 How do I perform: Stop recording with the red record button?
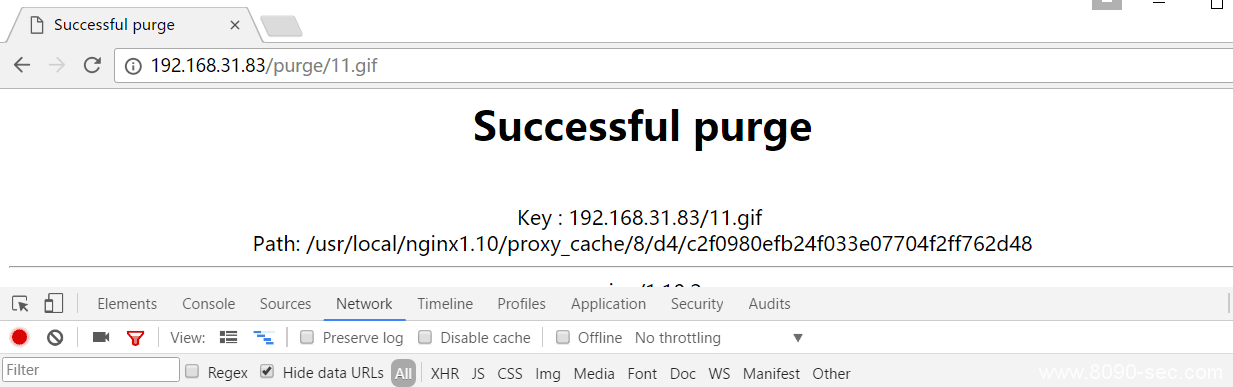click(19, 338)
